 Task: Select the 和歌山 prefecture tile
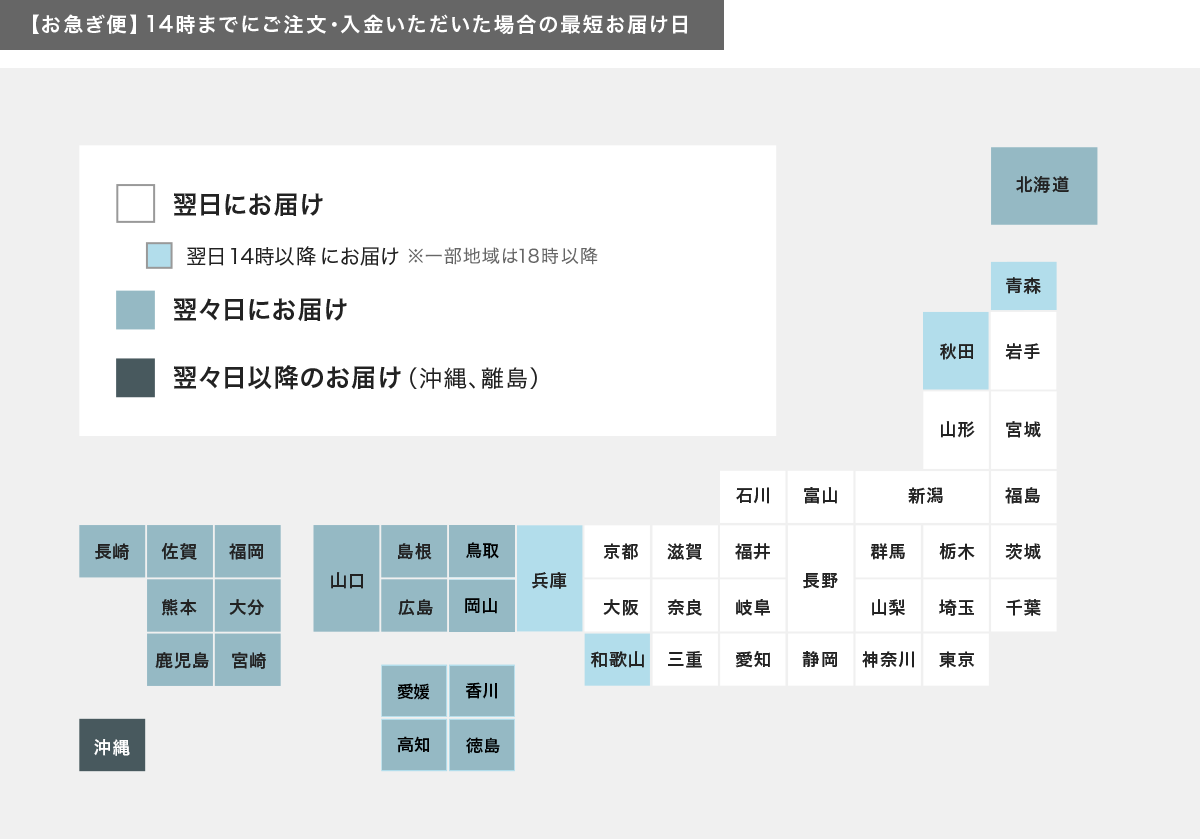(617, 660)
